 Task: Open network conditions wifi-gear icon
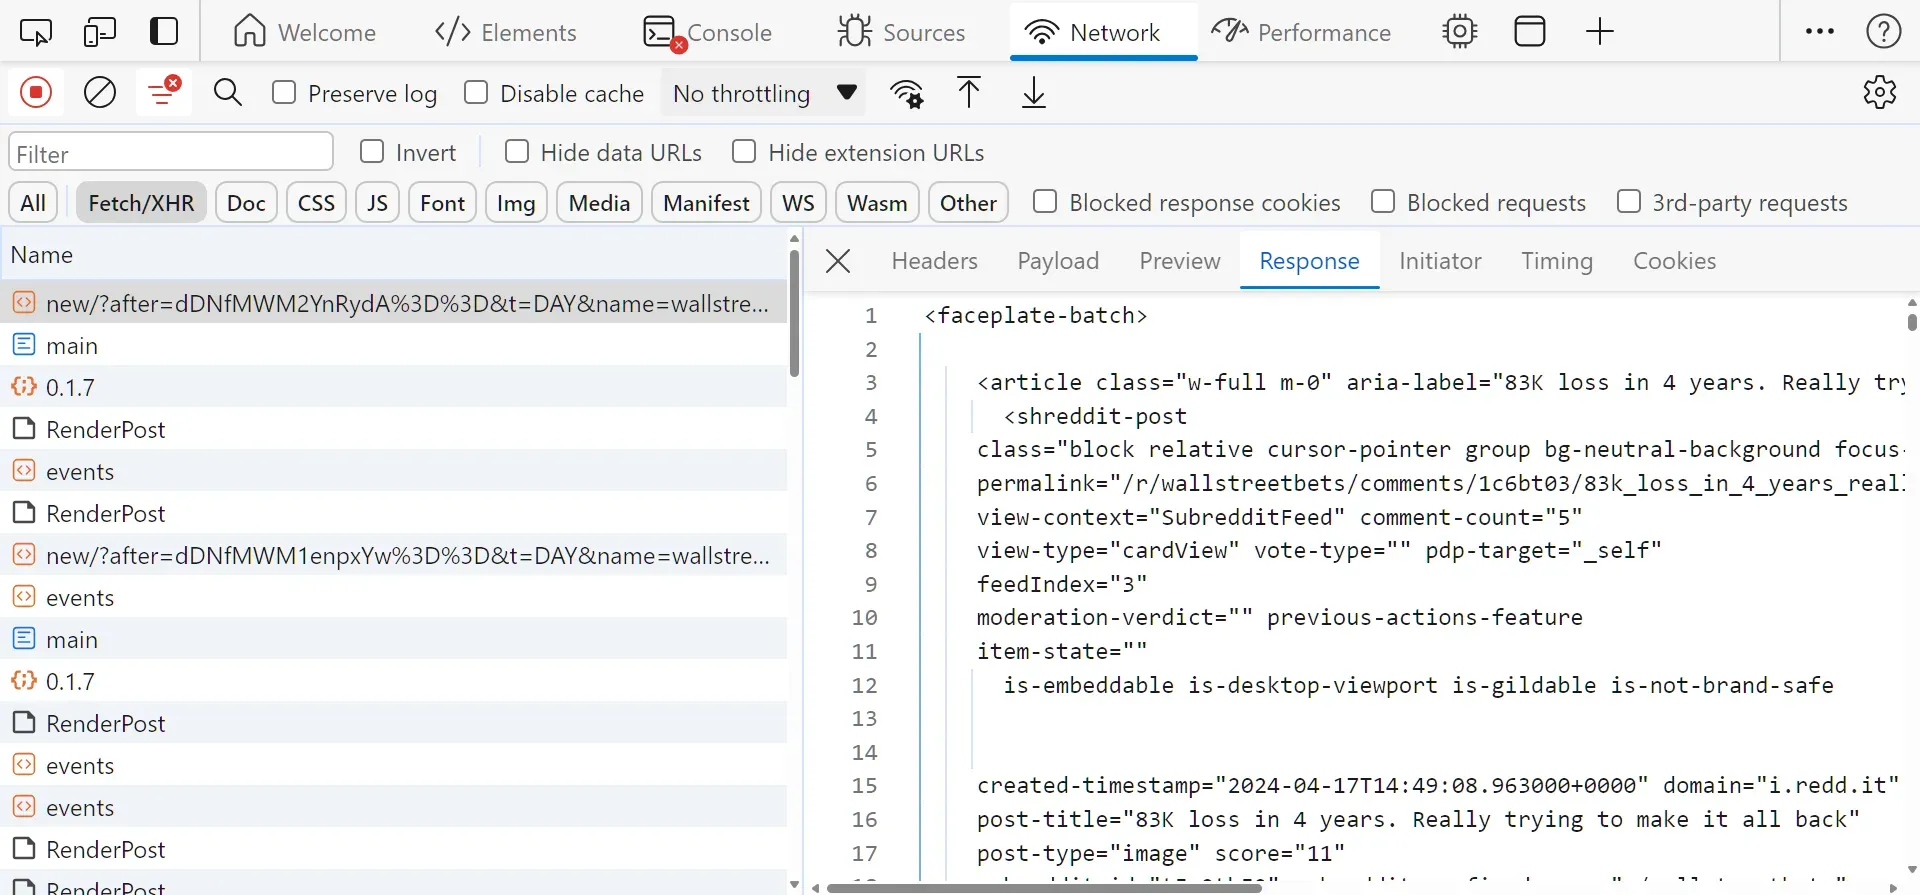907,93
